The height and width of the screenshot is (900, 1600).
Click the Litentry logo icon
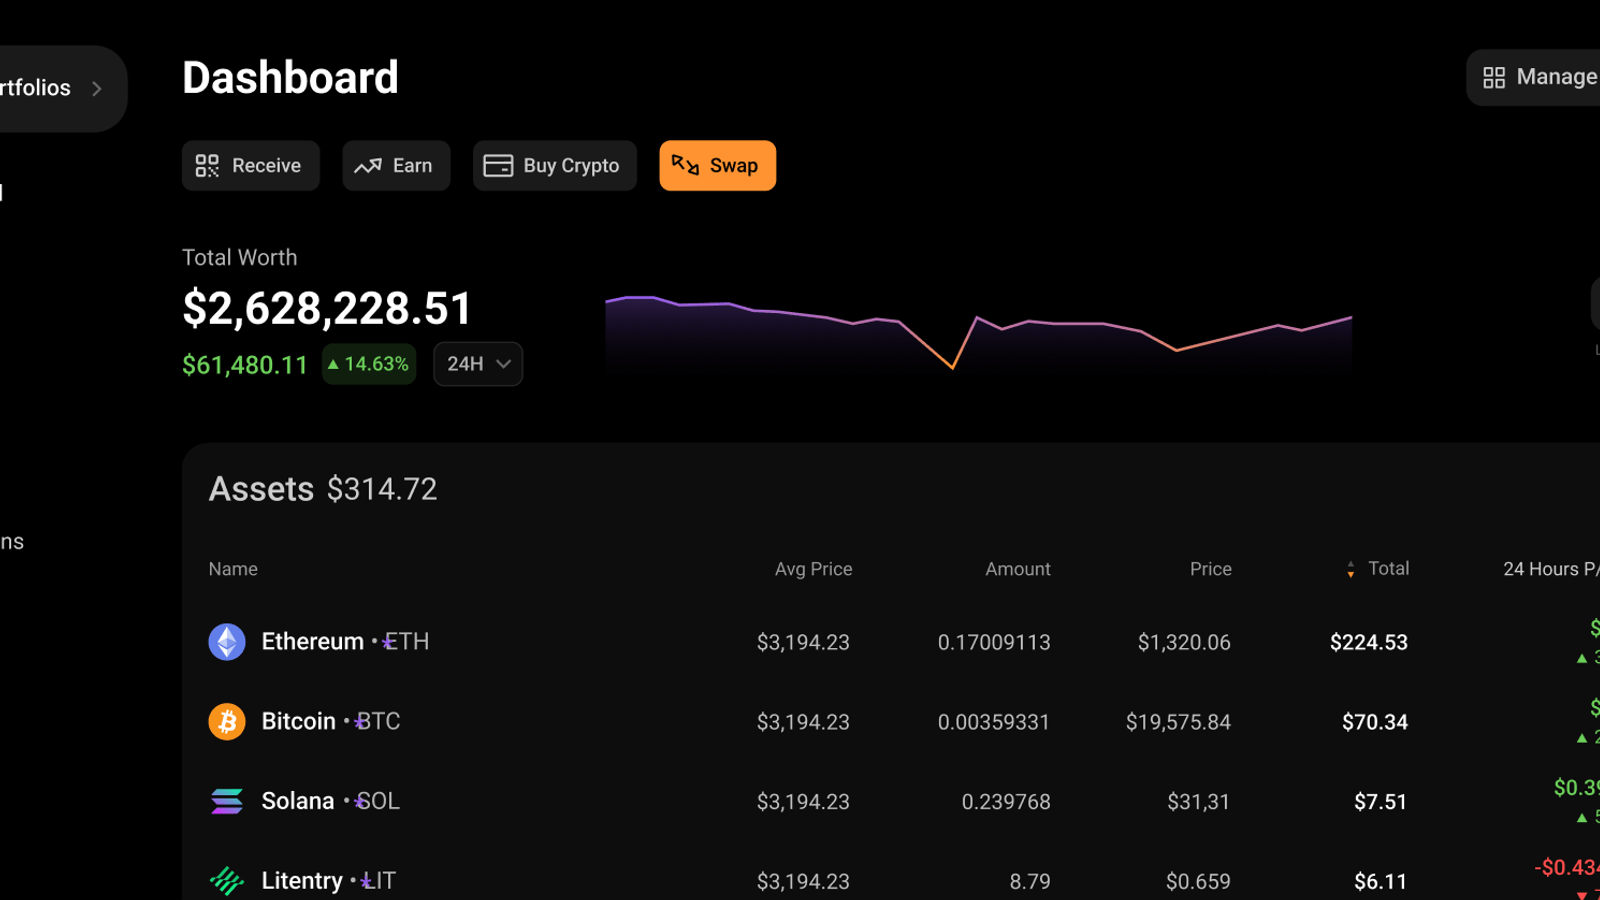click(x=227, y=881)
